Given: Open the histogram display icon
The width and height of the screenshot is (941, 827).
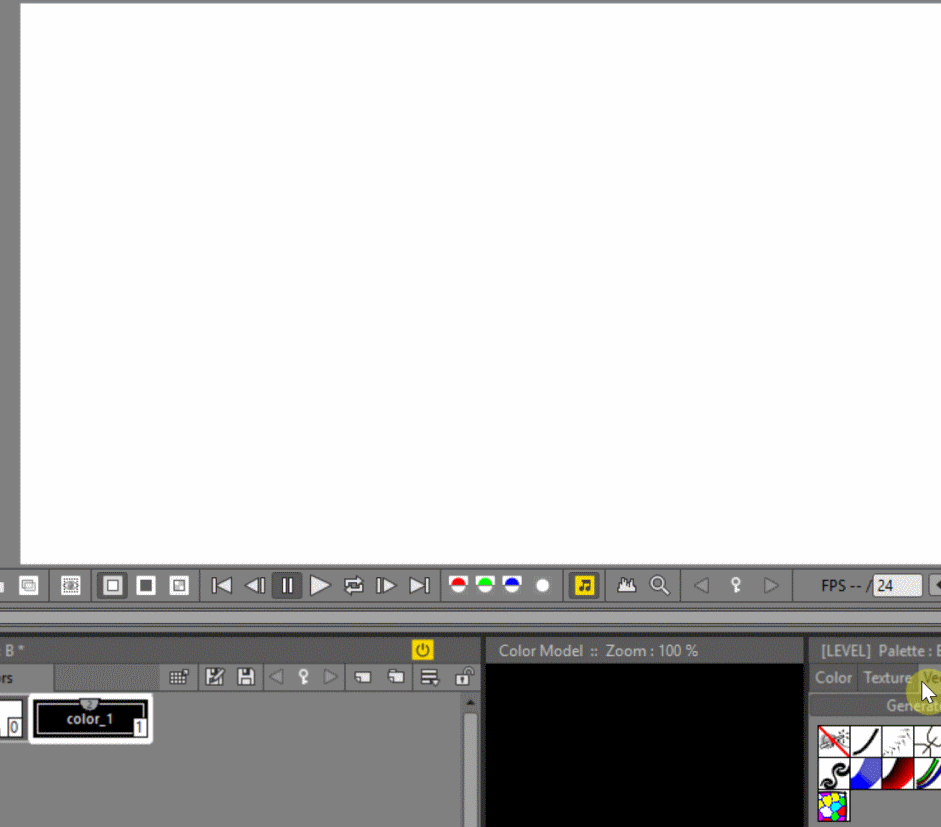Looking at the screenshot, I should click(627, 586).
